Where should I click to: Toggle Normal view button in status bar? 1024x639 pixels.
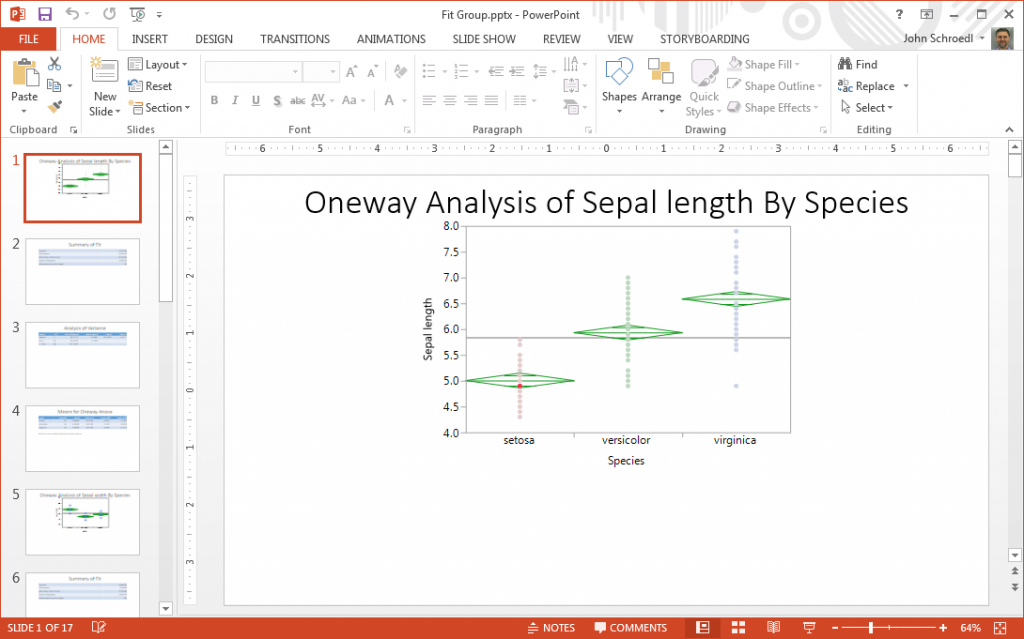[x=703, y=627]
